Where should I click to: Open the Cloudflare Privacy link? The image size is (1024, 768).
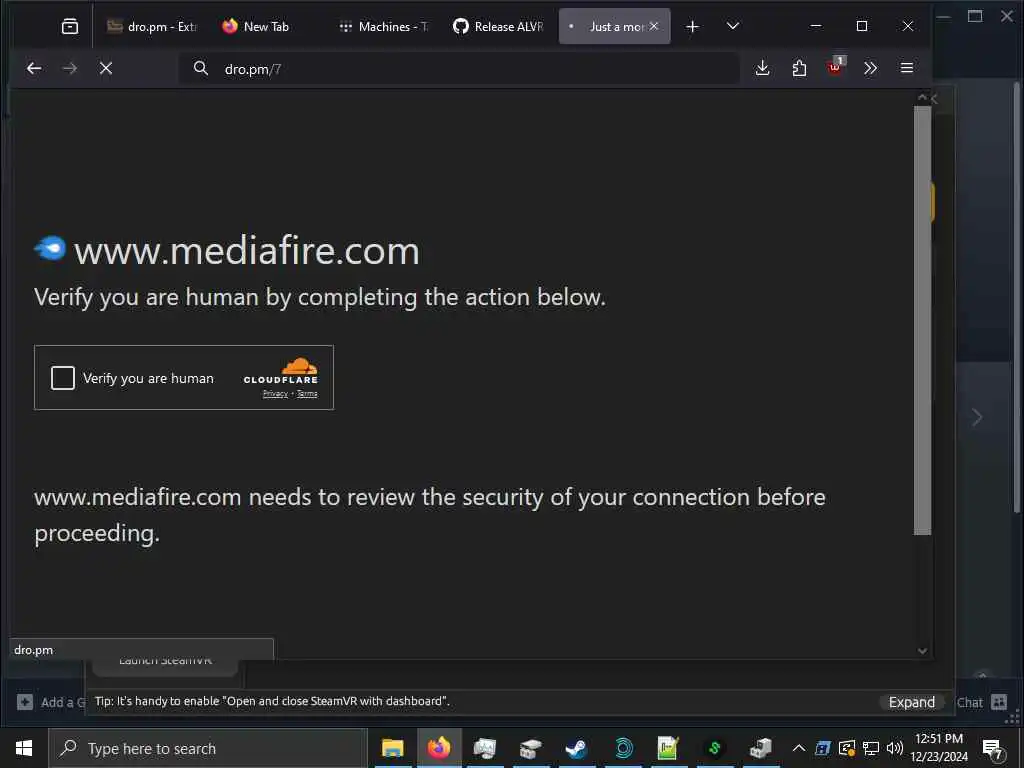(x=275, y=394)
